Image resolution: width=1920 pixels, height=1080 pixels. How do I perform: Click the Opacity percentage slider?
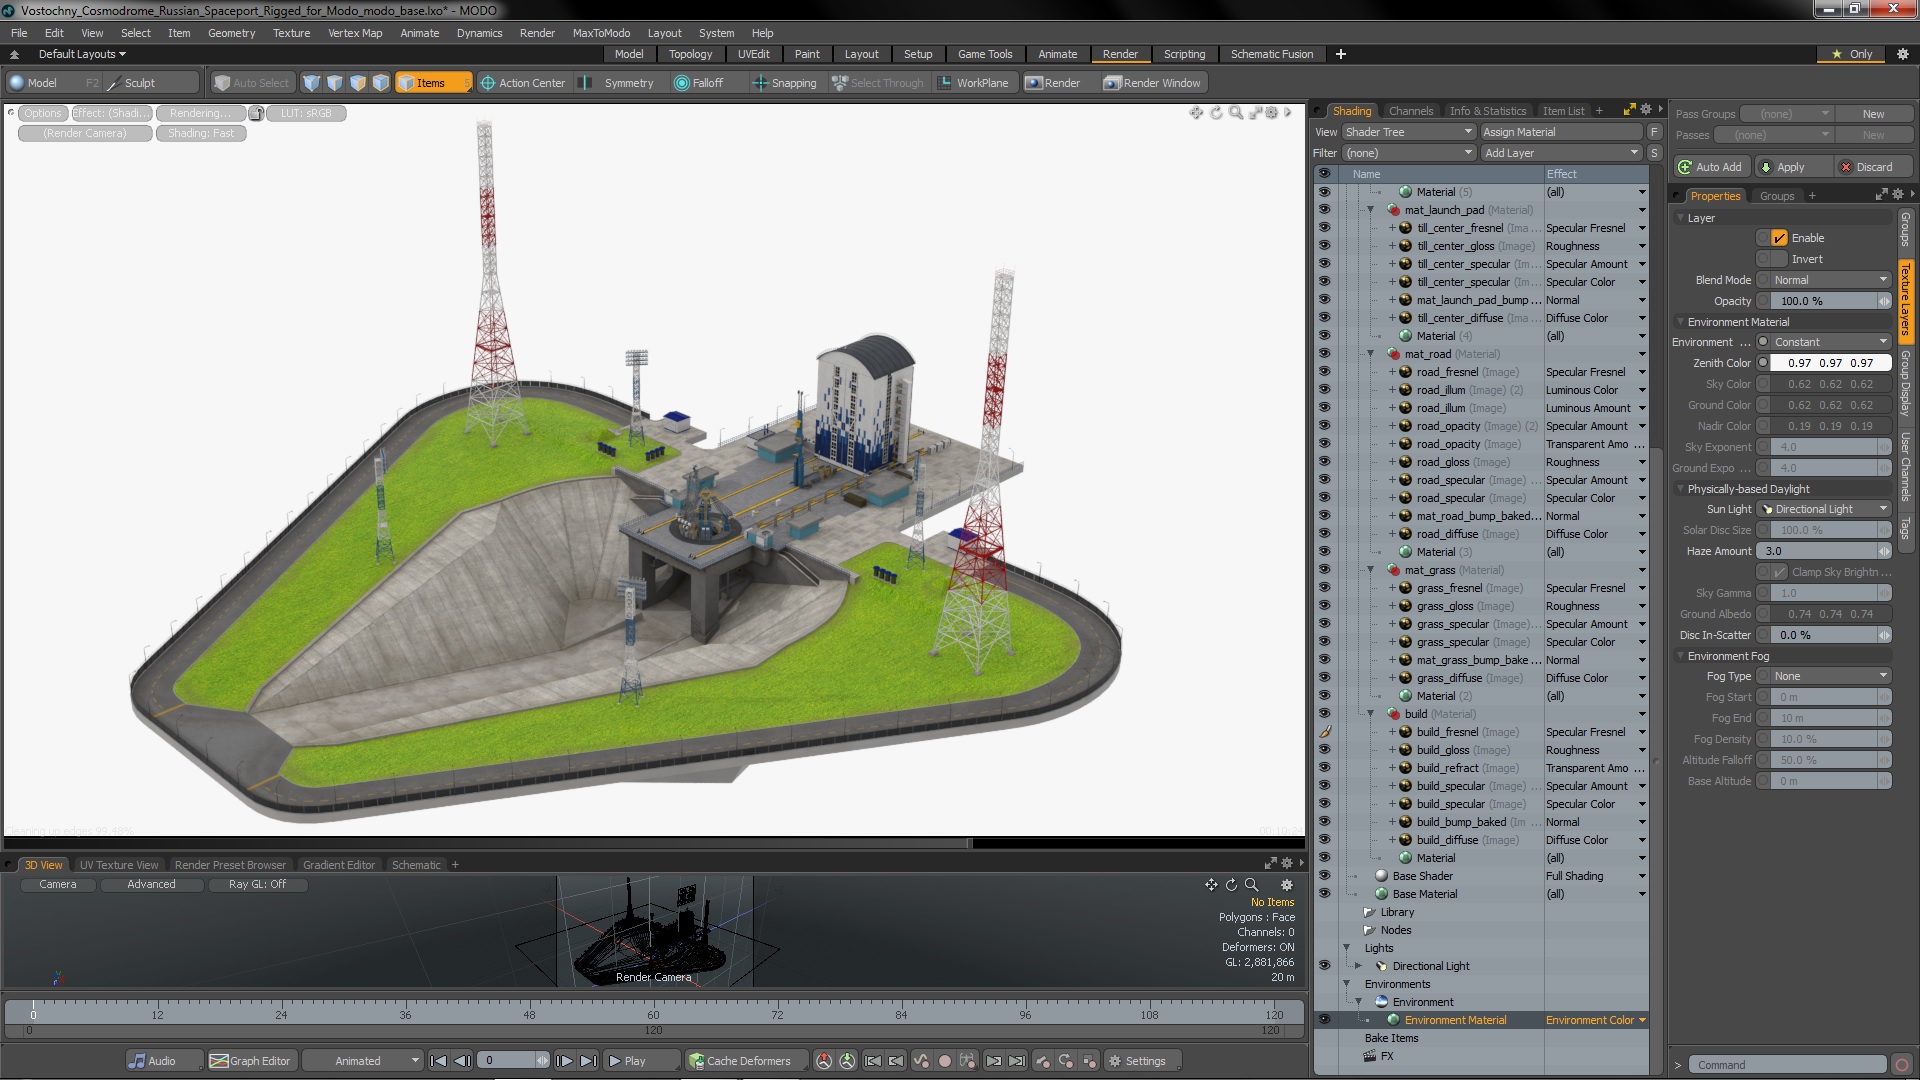(1830, 301)
